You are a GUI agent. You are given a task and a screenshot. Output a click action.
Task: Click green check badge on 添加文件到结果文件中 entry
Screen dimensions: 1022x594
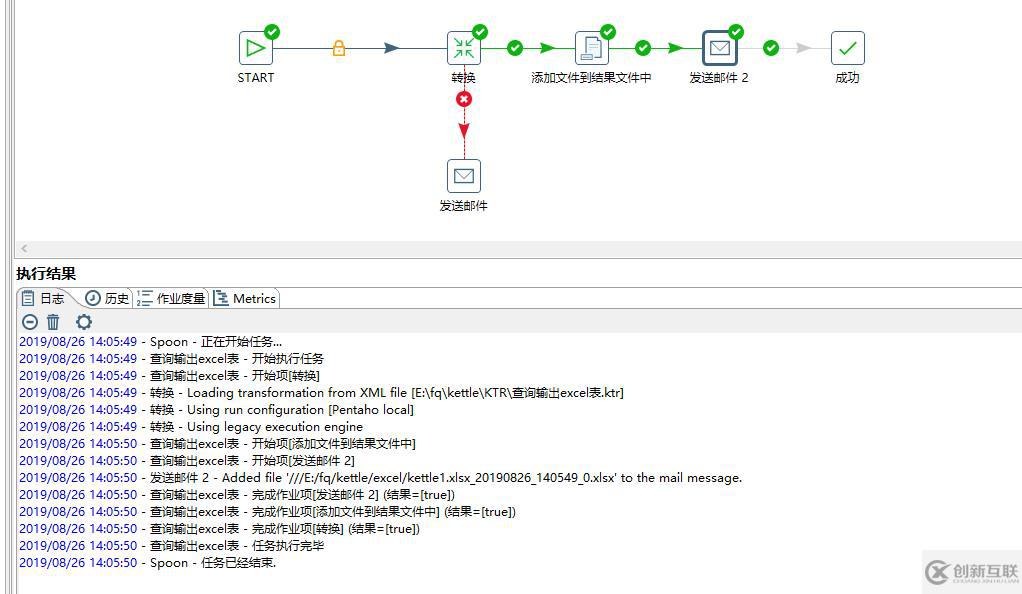click(608, 31)
